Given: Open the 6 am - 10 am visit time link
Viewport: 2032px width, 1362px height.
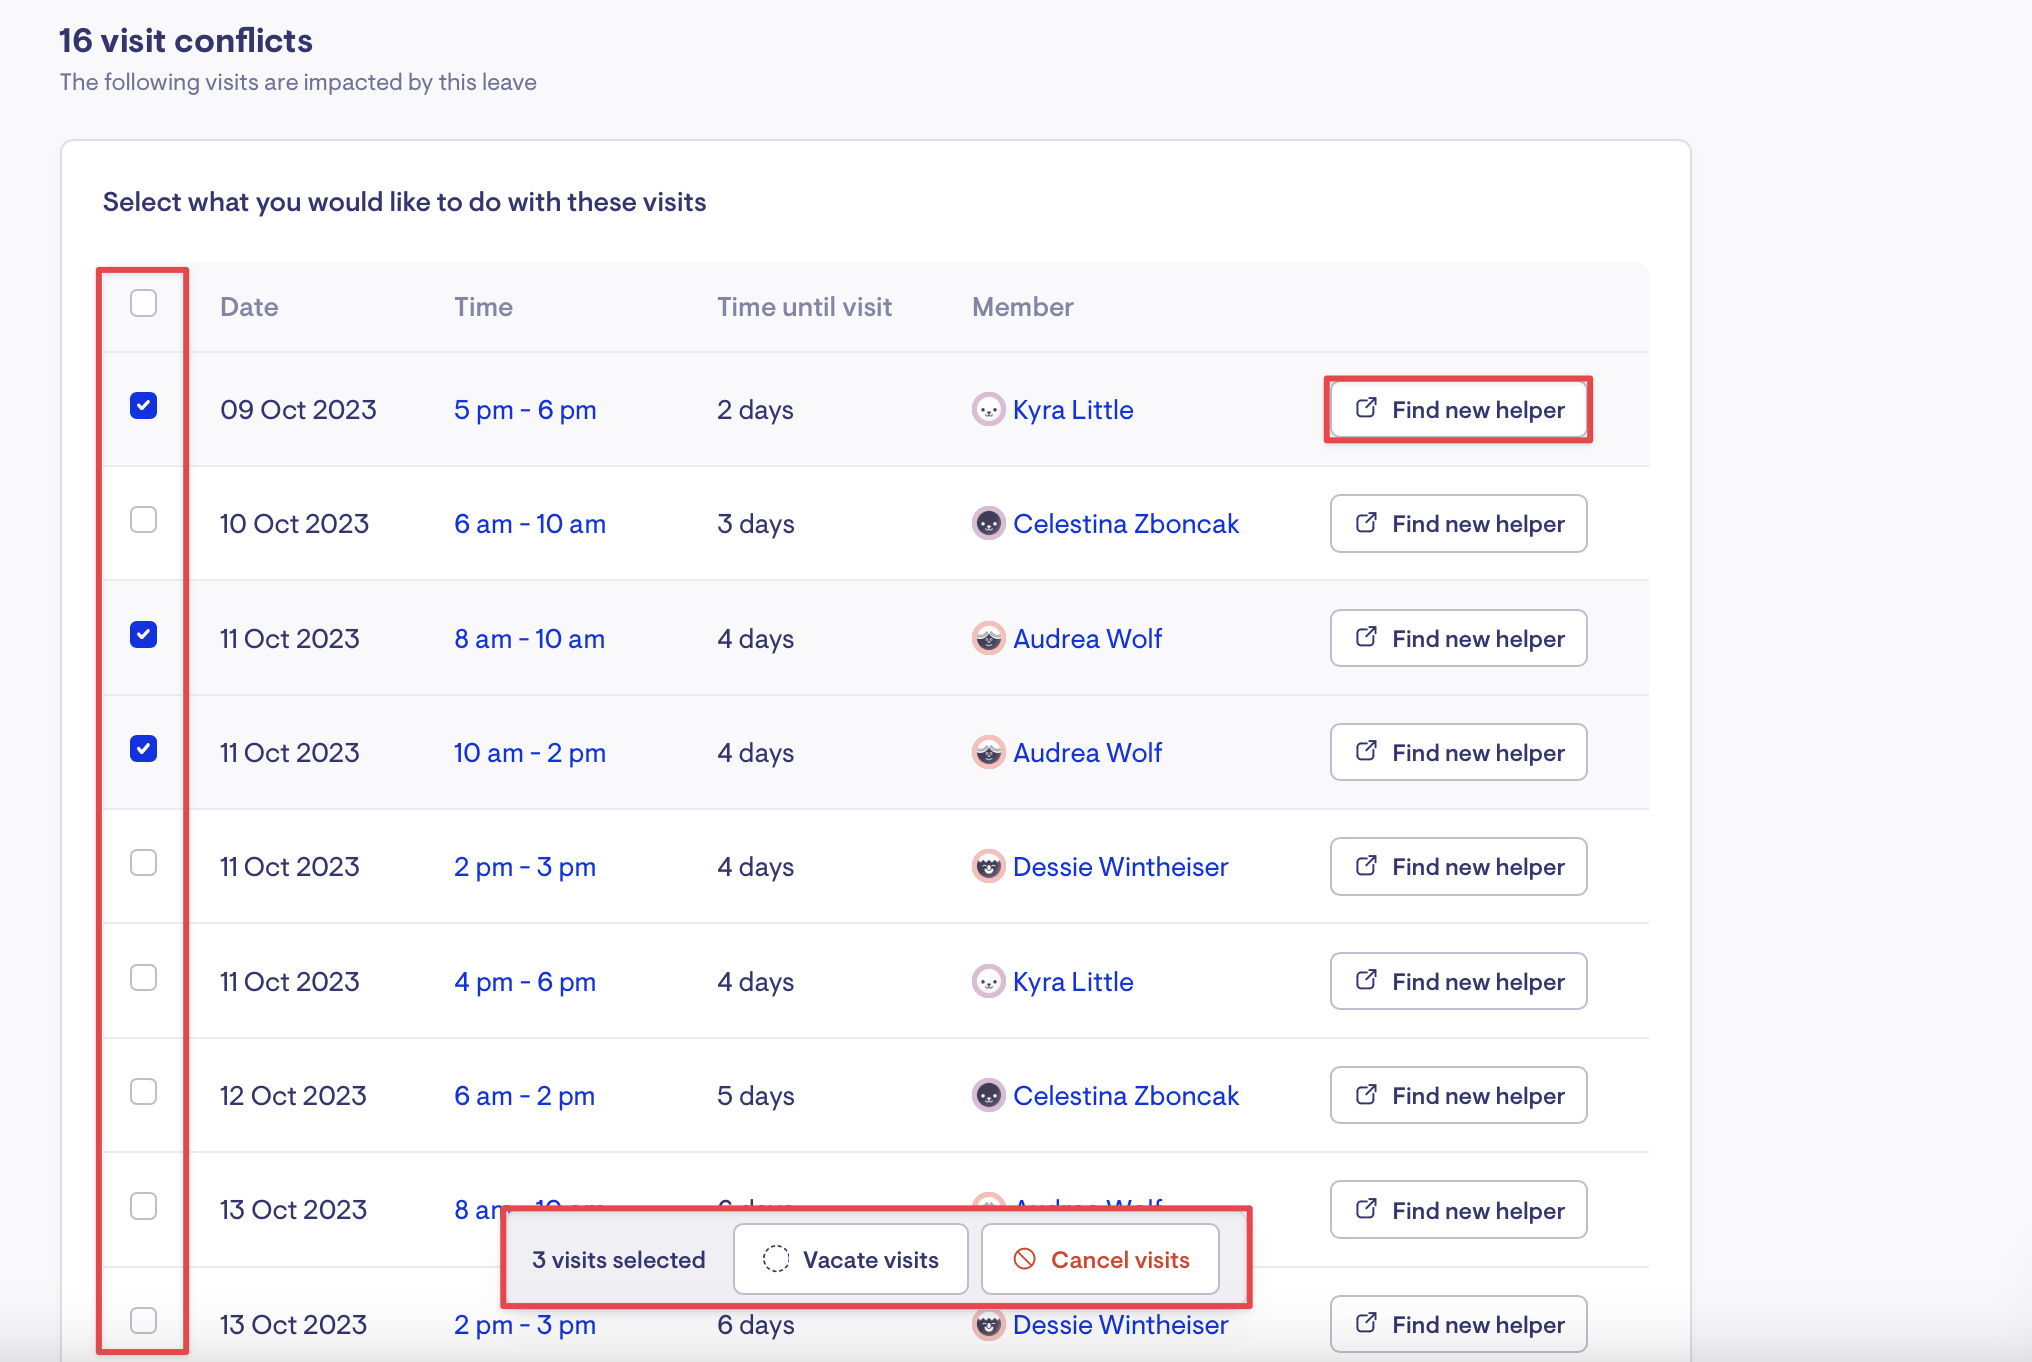Looking at the screenshot, I should point(529,524).
